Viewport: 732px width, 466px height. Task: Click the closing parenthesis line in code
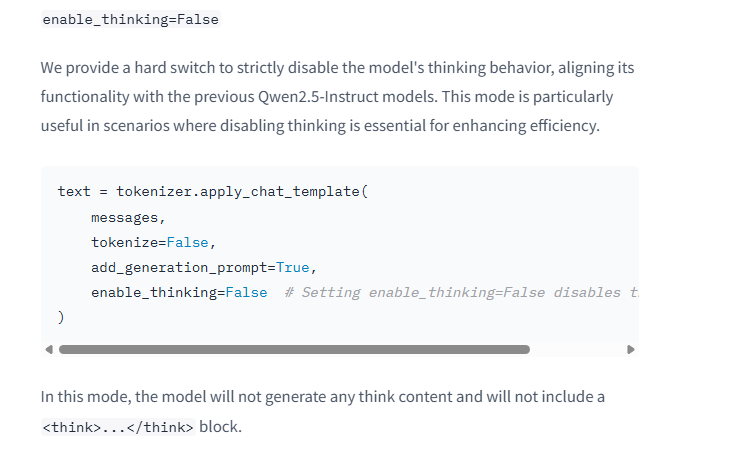point(61,318)
